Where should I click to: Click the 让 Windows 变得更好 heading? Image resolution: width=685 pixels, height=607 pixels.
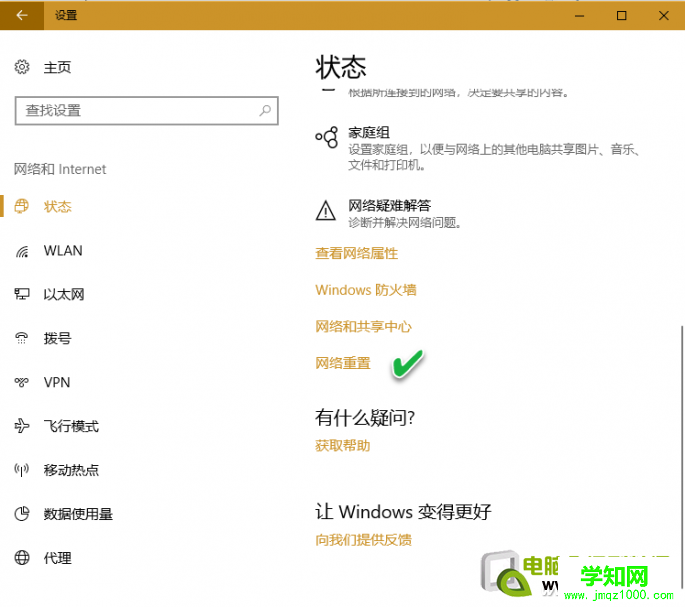coord(403,512)
